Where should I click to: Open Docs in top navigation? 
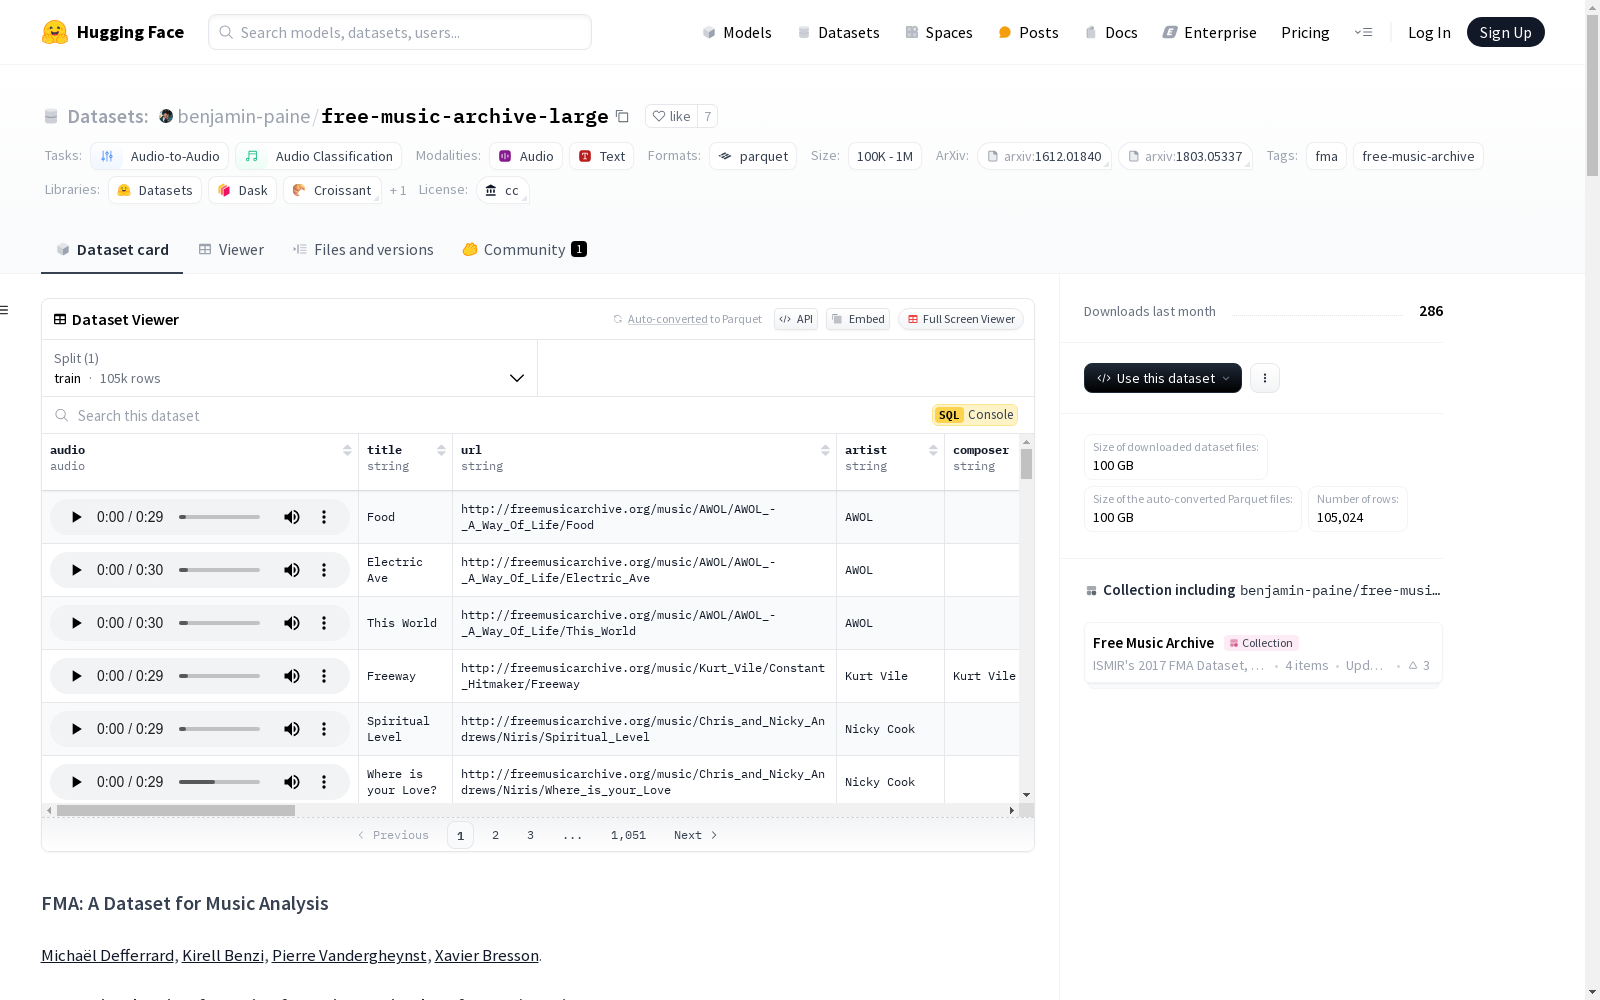(x=1111, y=32)
